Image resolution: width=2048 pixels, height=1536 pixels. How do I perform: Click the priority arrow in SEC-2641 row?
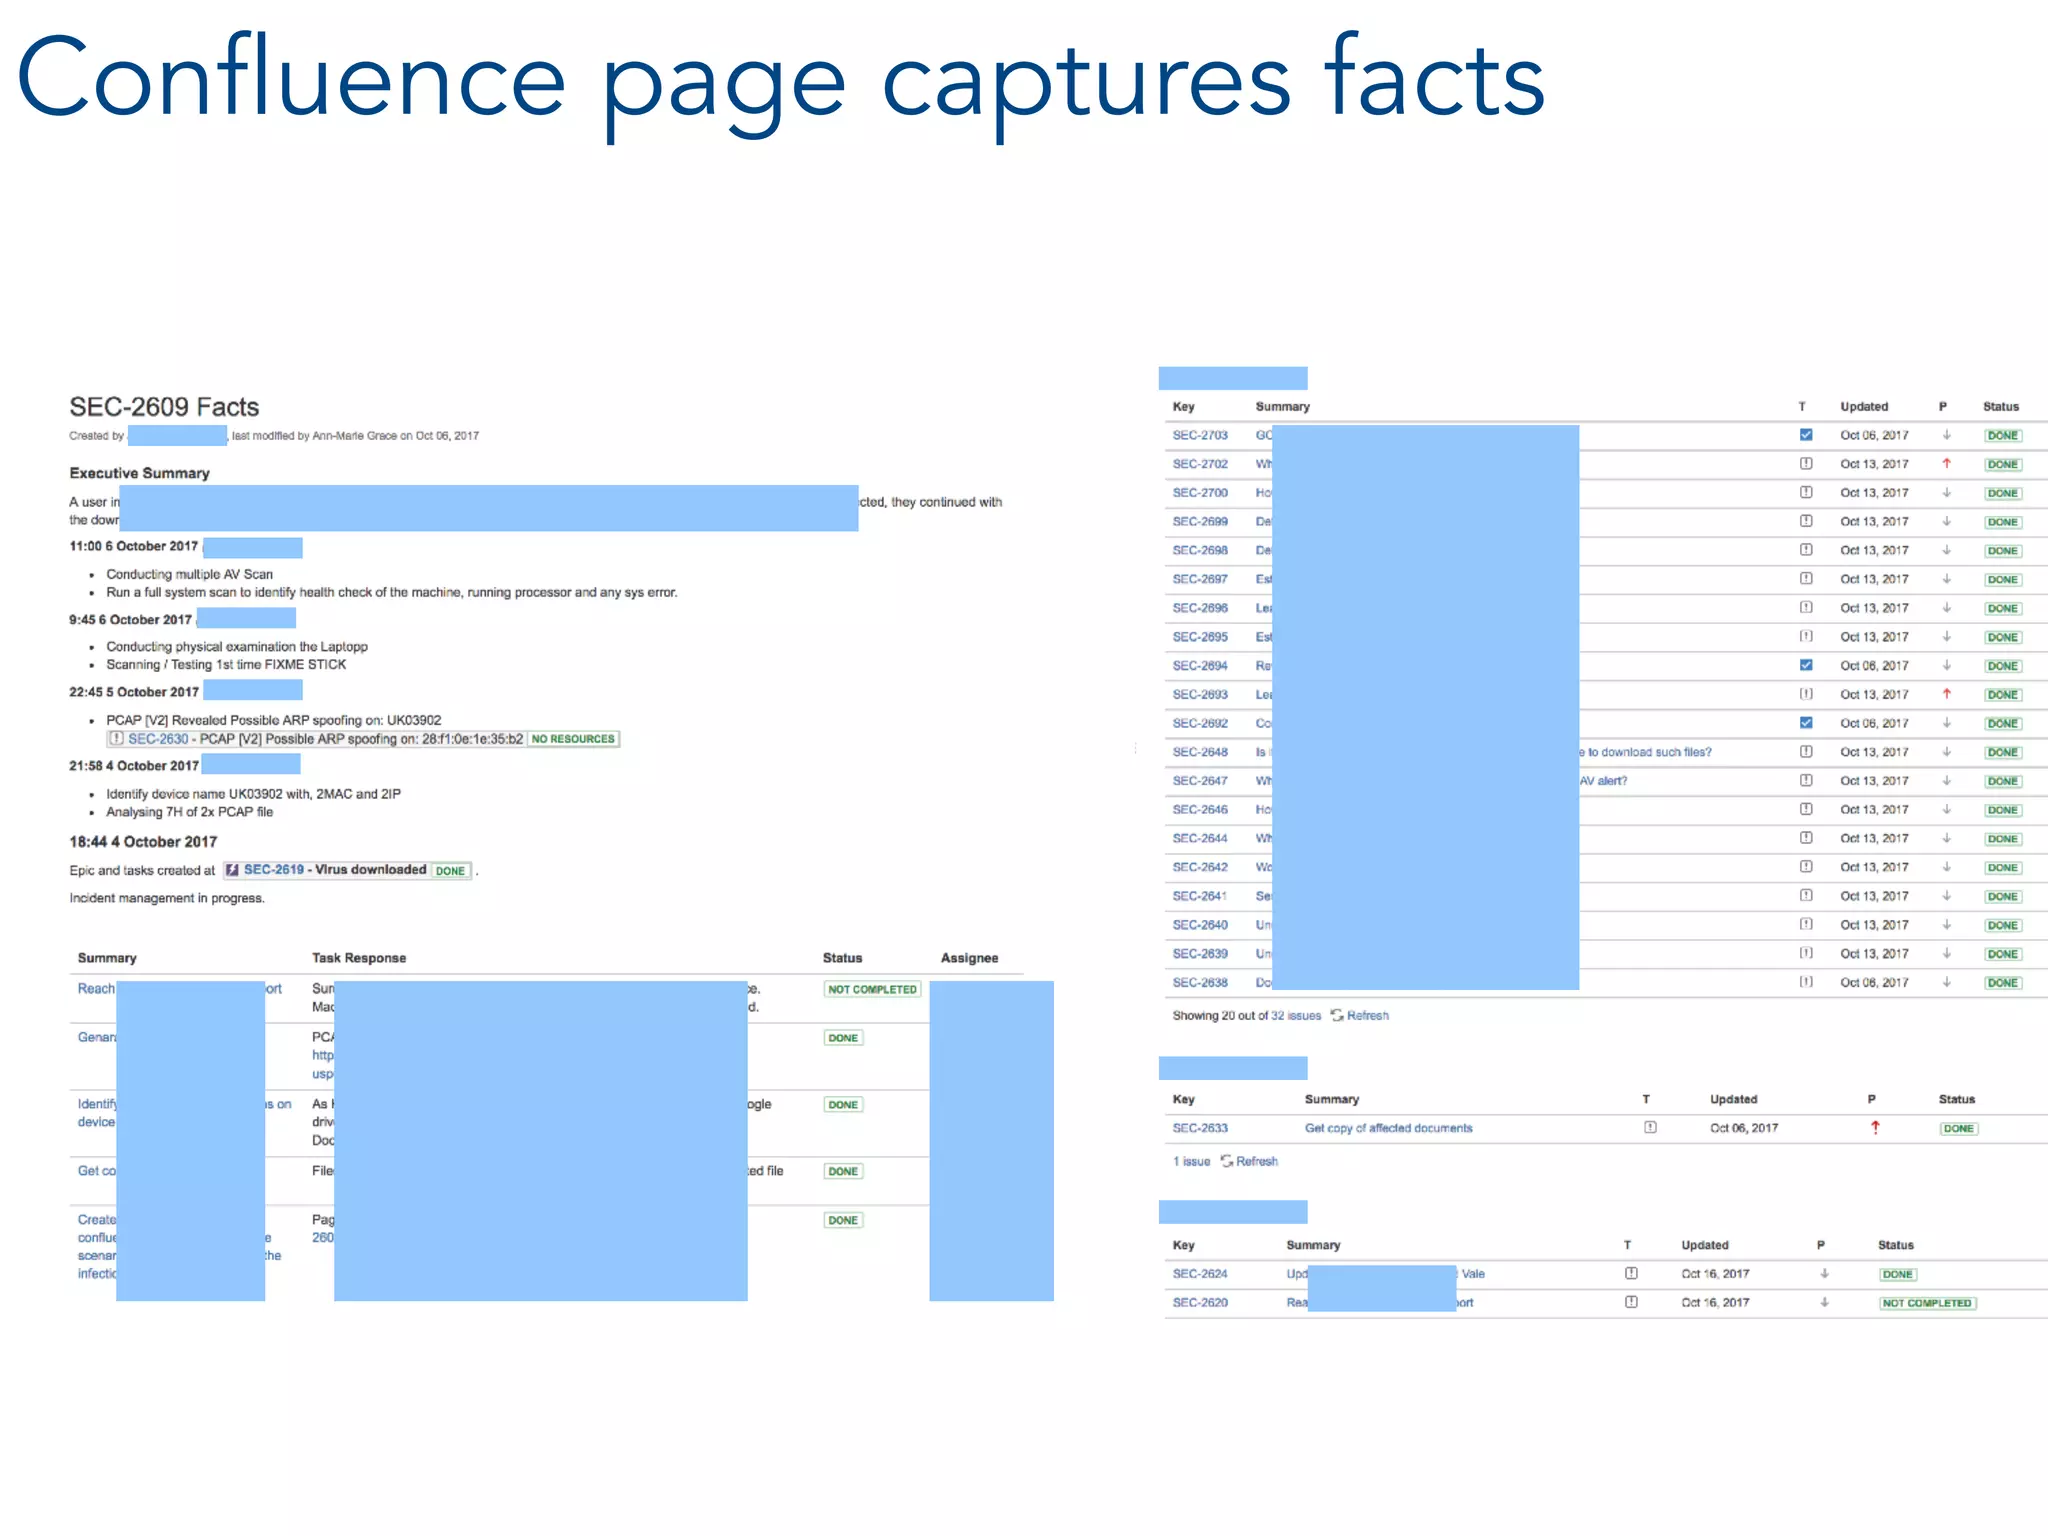point(1946,896)
